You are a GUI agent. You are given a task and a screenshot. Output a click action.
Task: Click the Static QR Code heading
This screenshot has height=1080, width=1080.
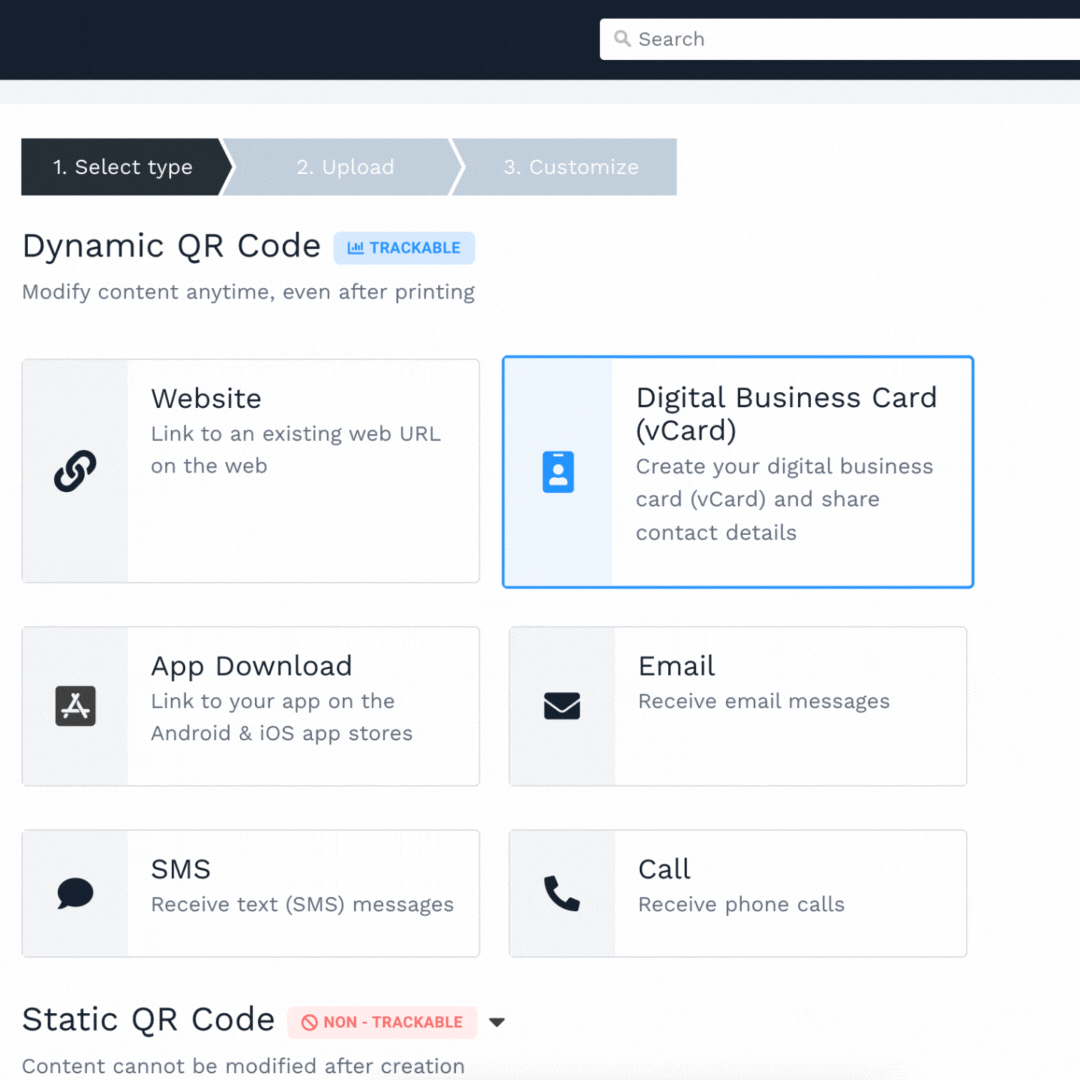[x=148, y=1019]
